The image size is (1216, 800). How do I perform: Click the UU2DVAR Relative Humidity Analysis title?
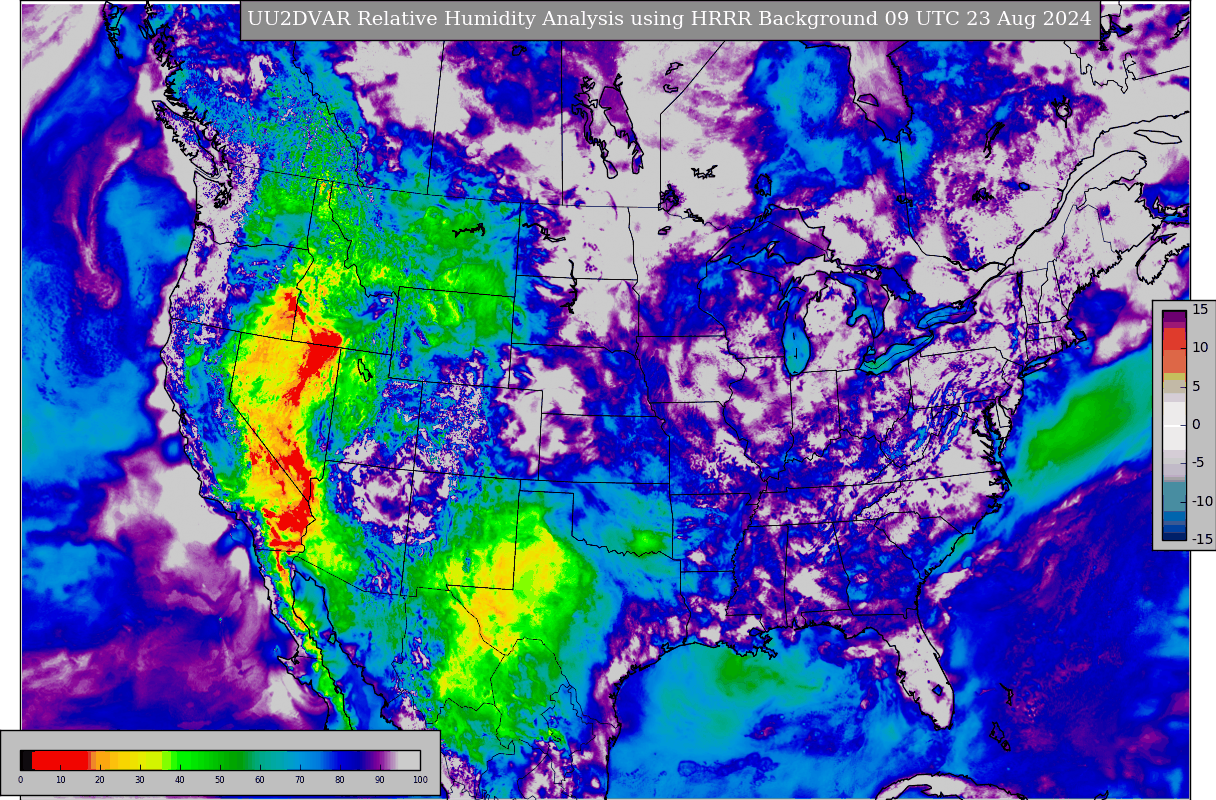[x=669, y=19]
